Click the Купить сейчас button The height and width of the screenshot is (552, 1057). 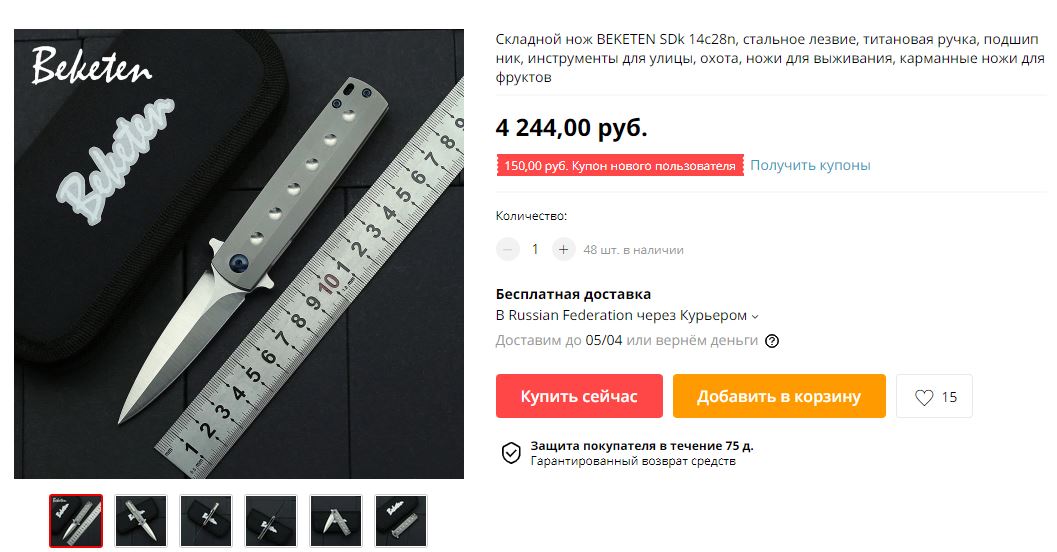[x=579, y=396]
